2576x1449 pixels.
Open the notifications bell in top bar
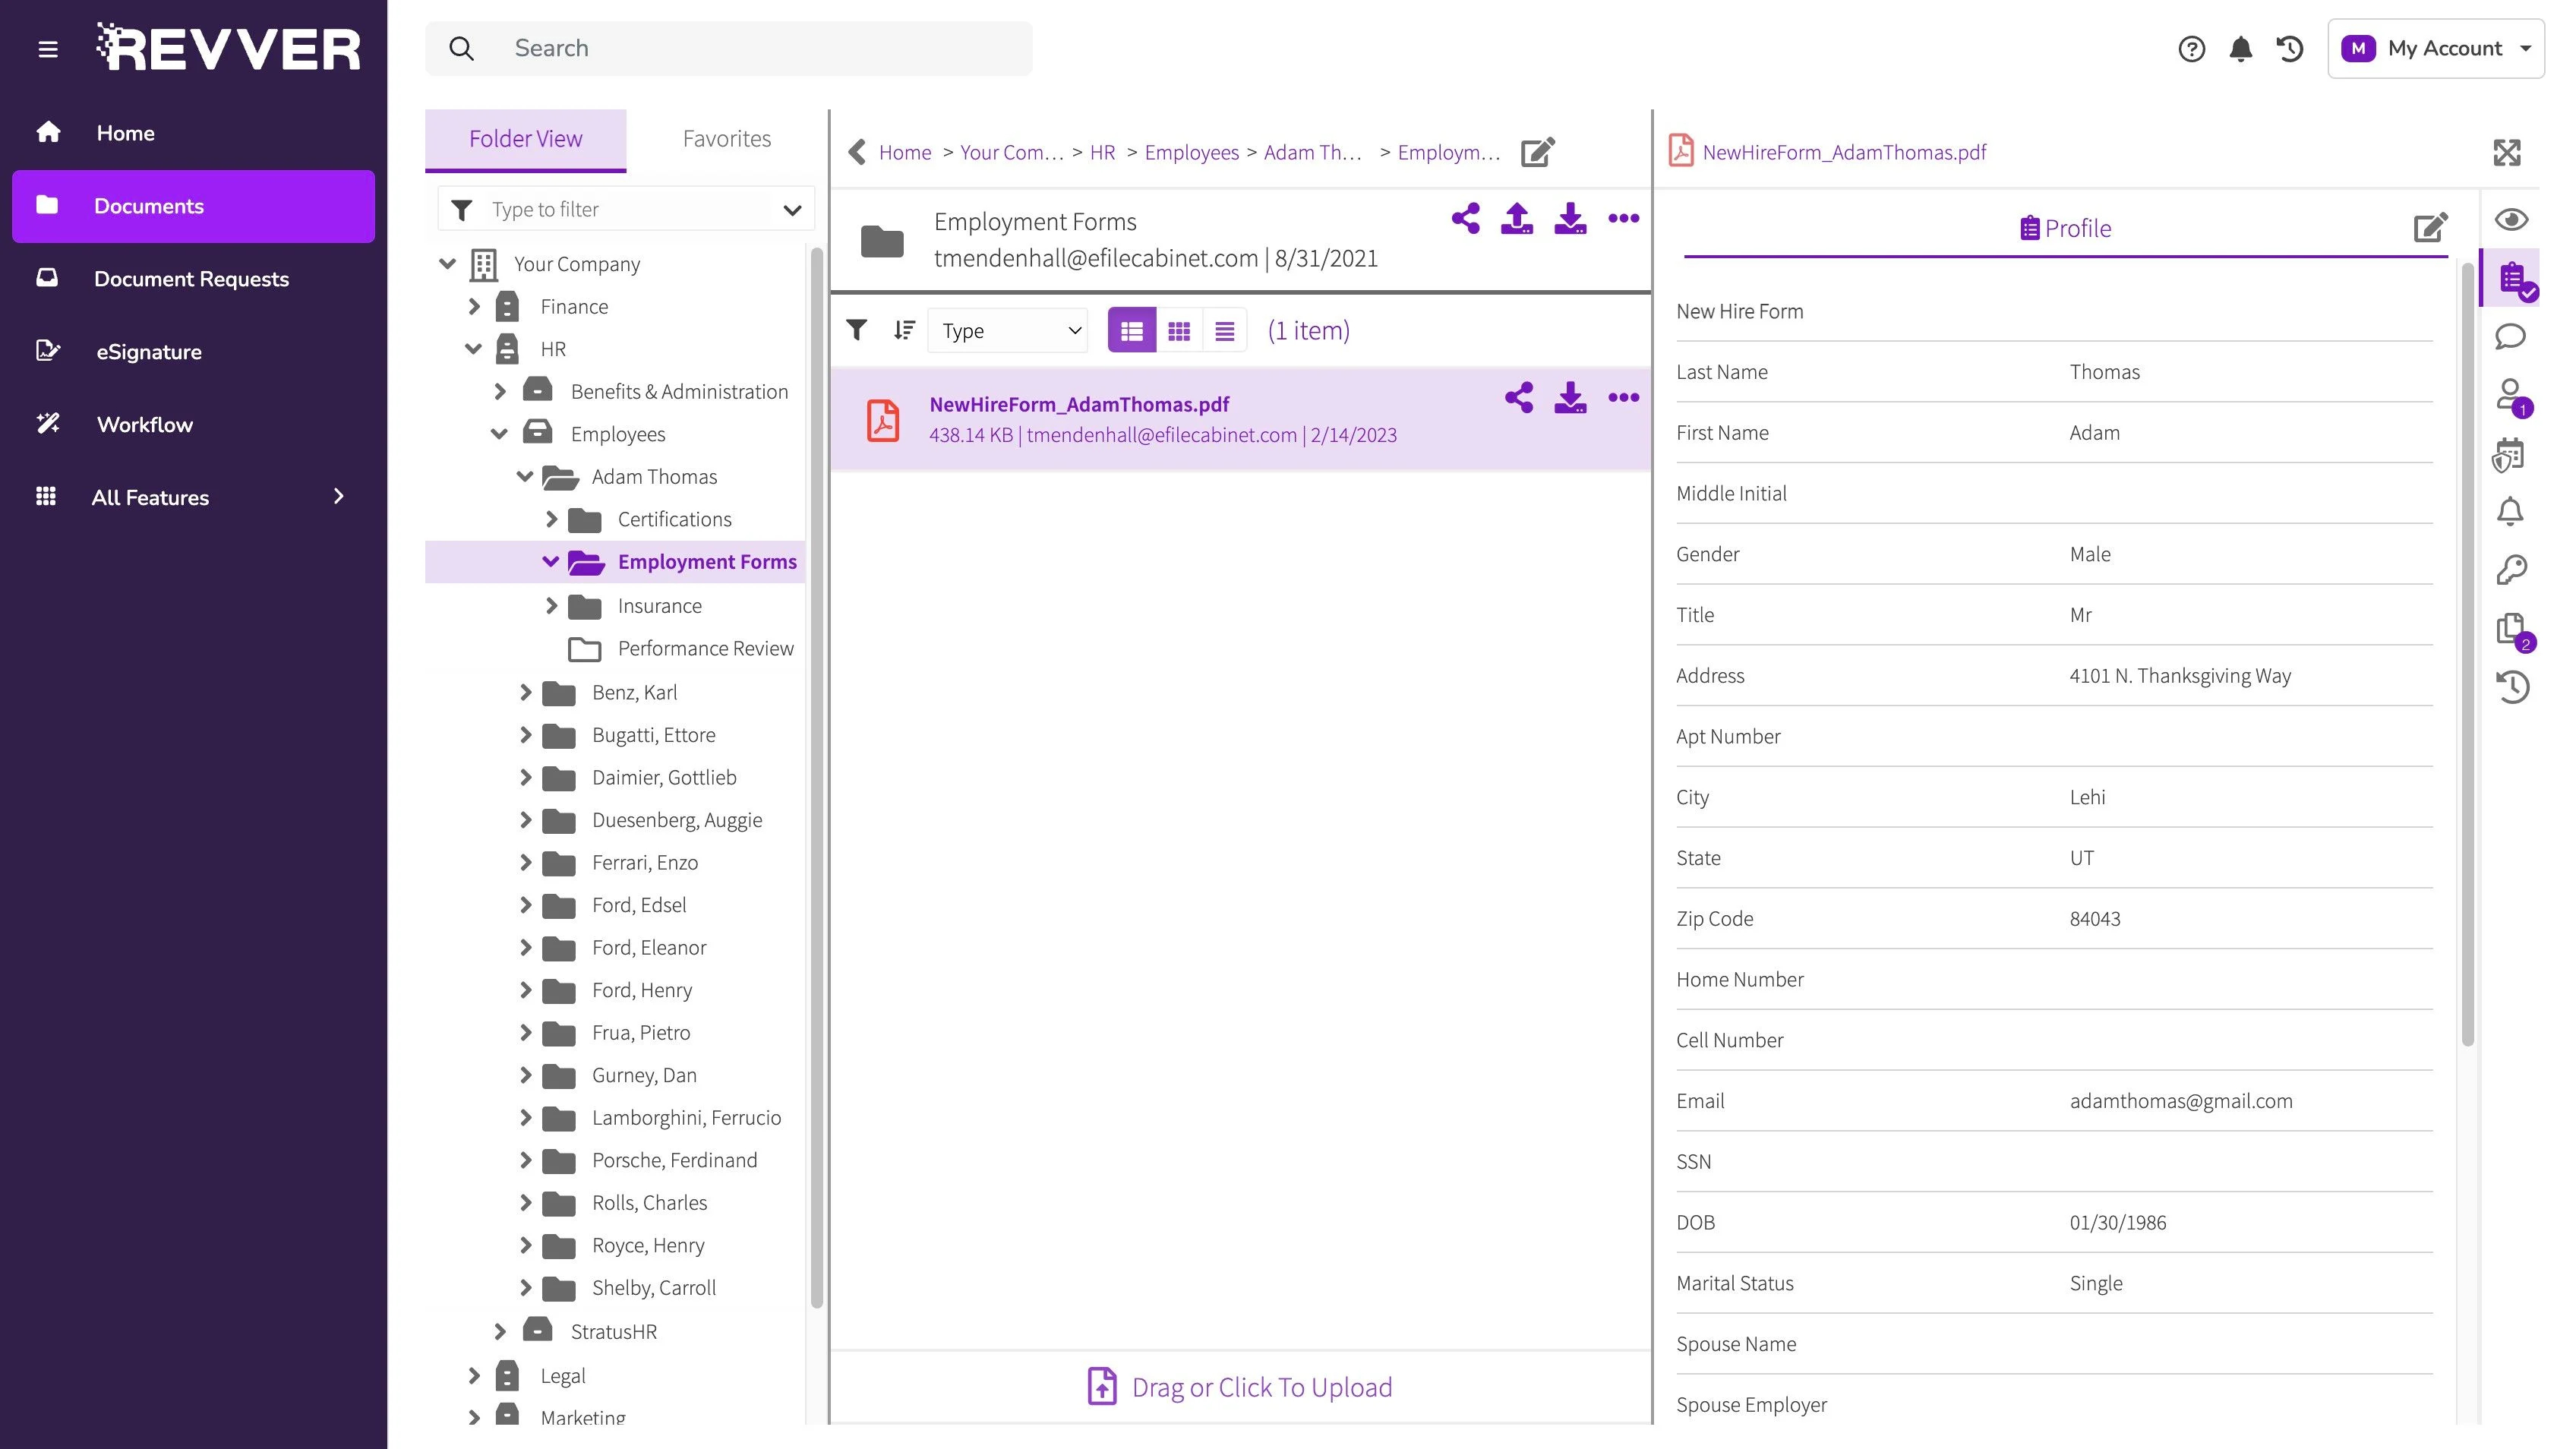click(x=2240, y=49)
